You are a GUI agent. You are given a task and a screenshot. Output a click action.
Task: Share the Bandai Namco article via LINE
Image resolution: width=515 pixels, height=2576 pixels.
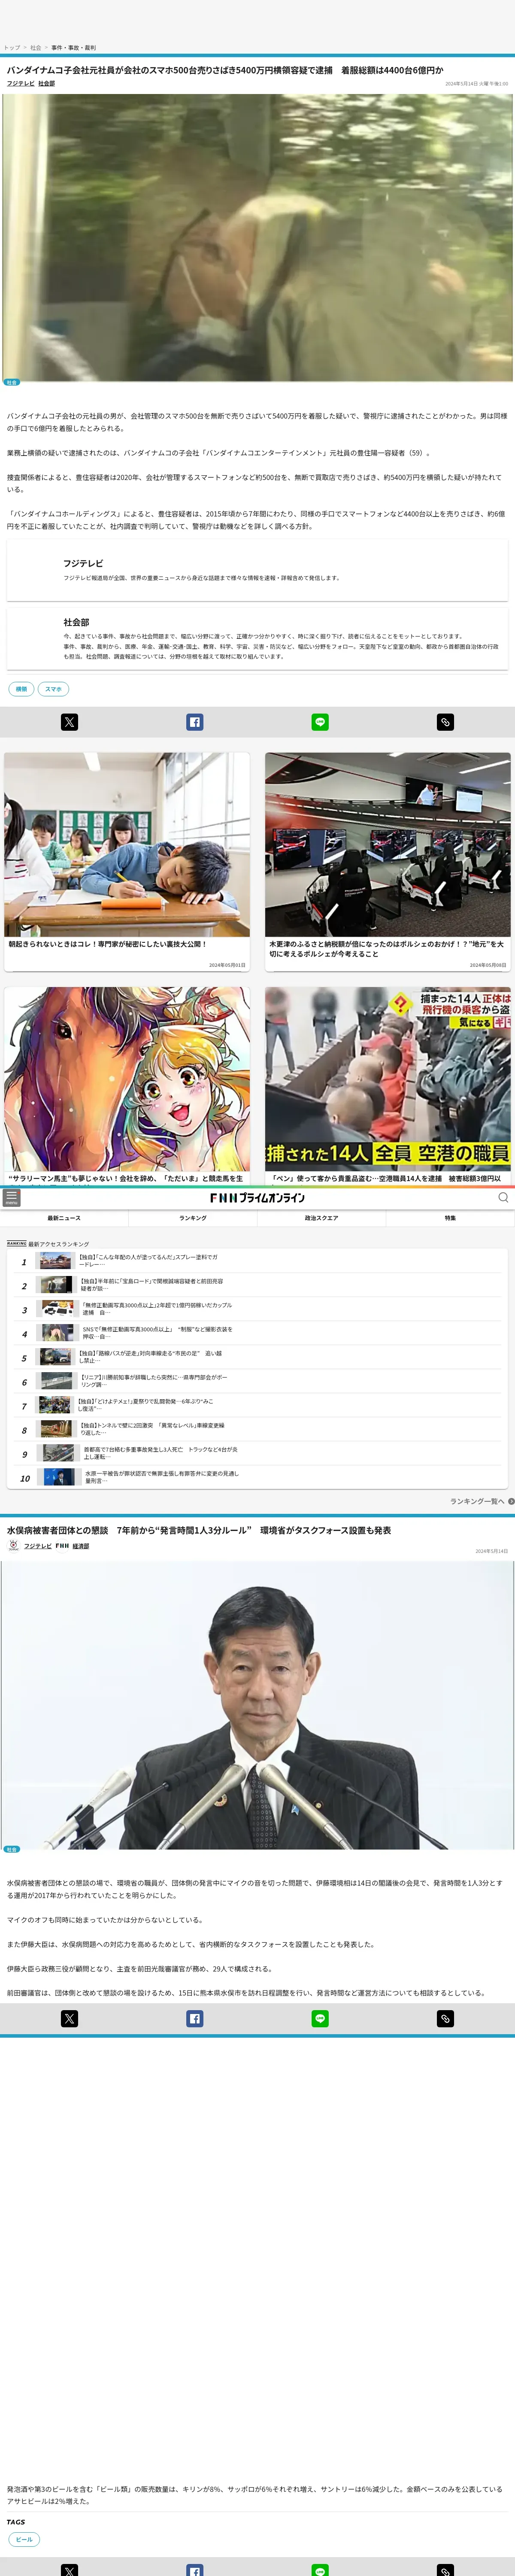(x=320, y=722)
